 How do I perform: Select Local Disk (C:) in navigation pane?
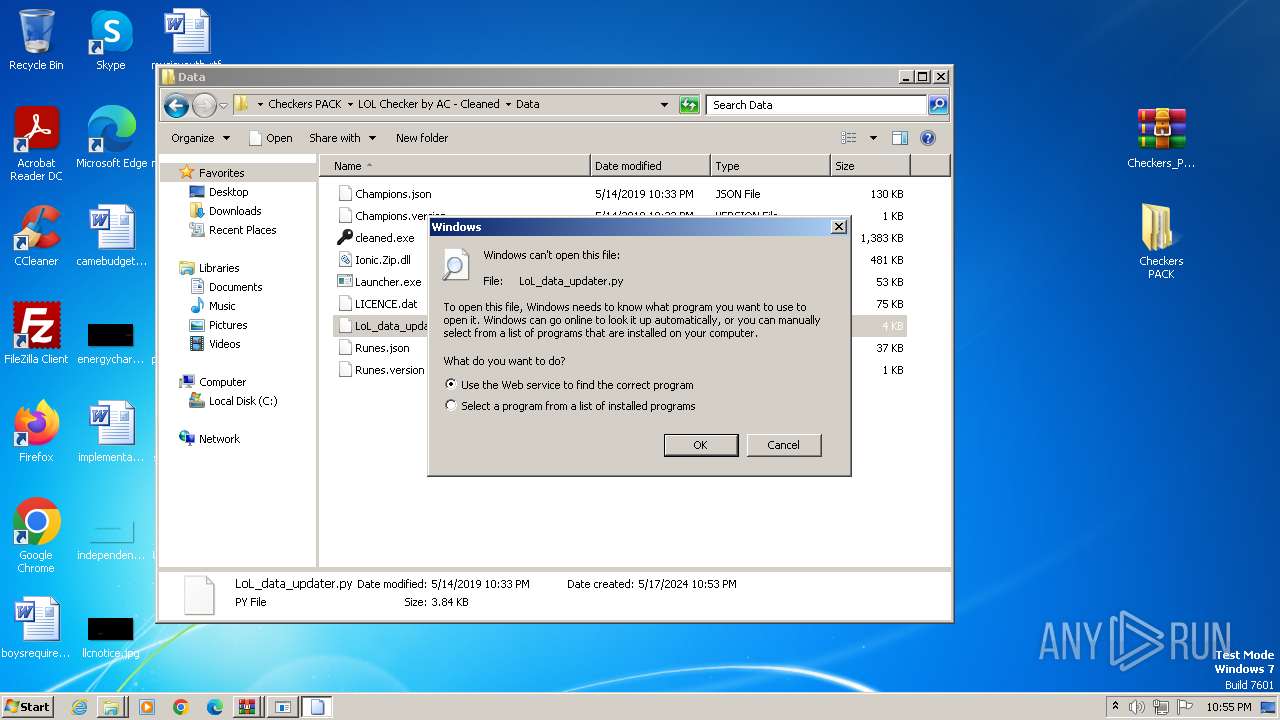tap(243, 401)
